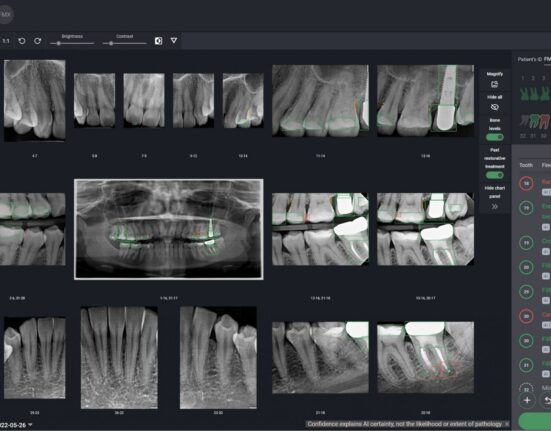Reset zoom with the 1:1 button
The width and height of the screenshot is (551, 431).
[6, 41]
